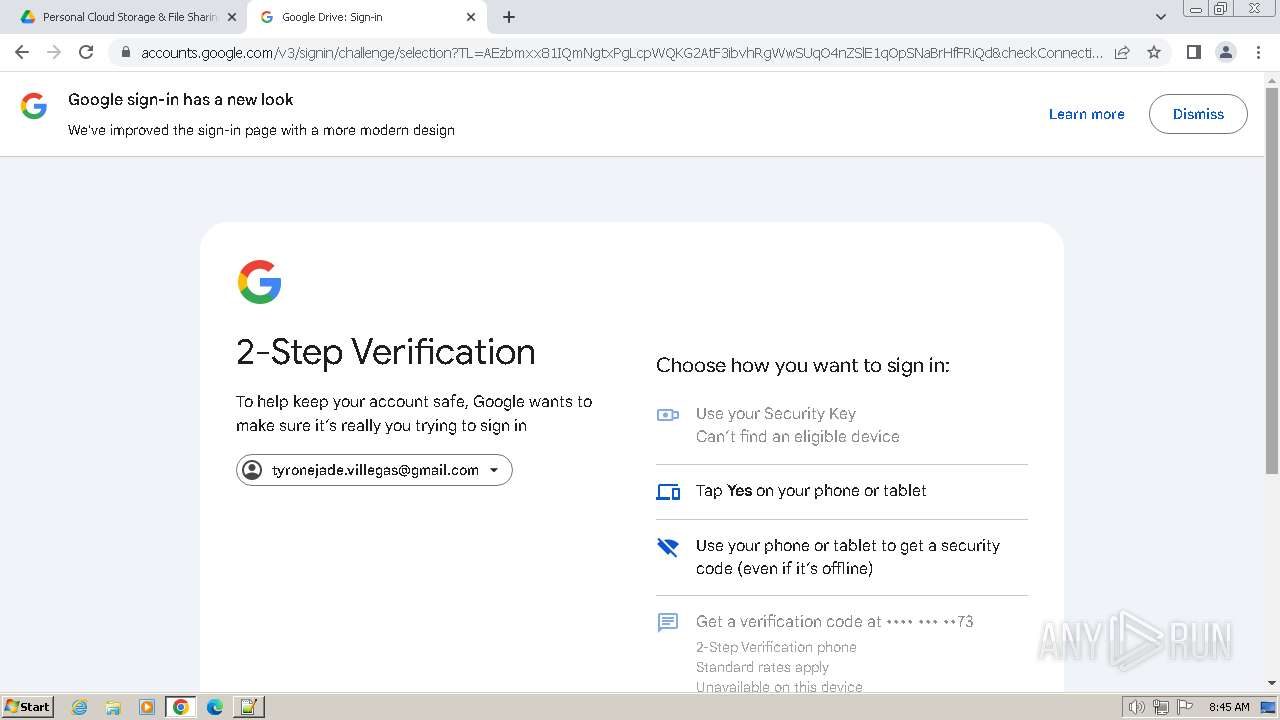This screenshot has height=720, width=1280.
Task: Open Internet Explorer from taskbar
Action: point(80,707)
